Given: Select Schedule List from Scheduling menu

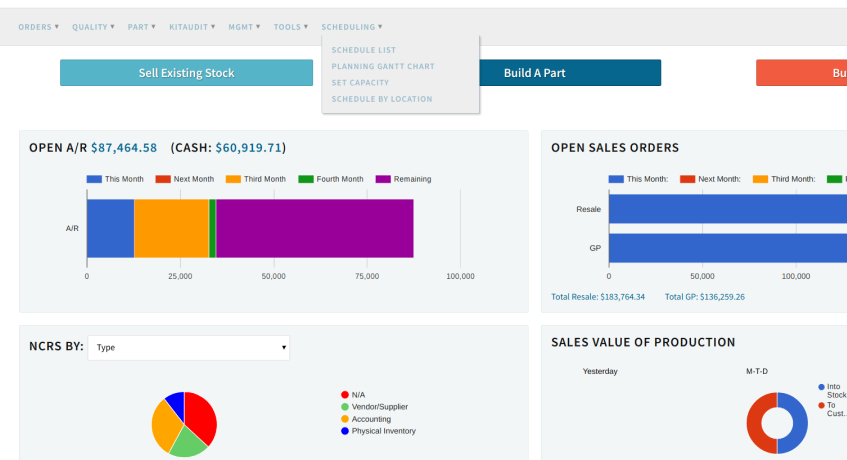Looking at the screenshot, I should tap(364, 50).
